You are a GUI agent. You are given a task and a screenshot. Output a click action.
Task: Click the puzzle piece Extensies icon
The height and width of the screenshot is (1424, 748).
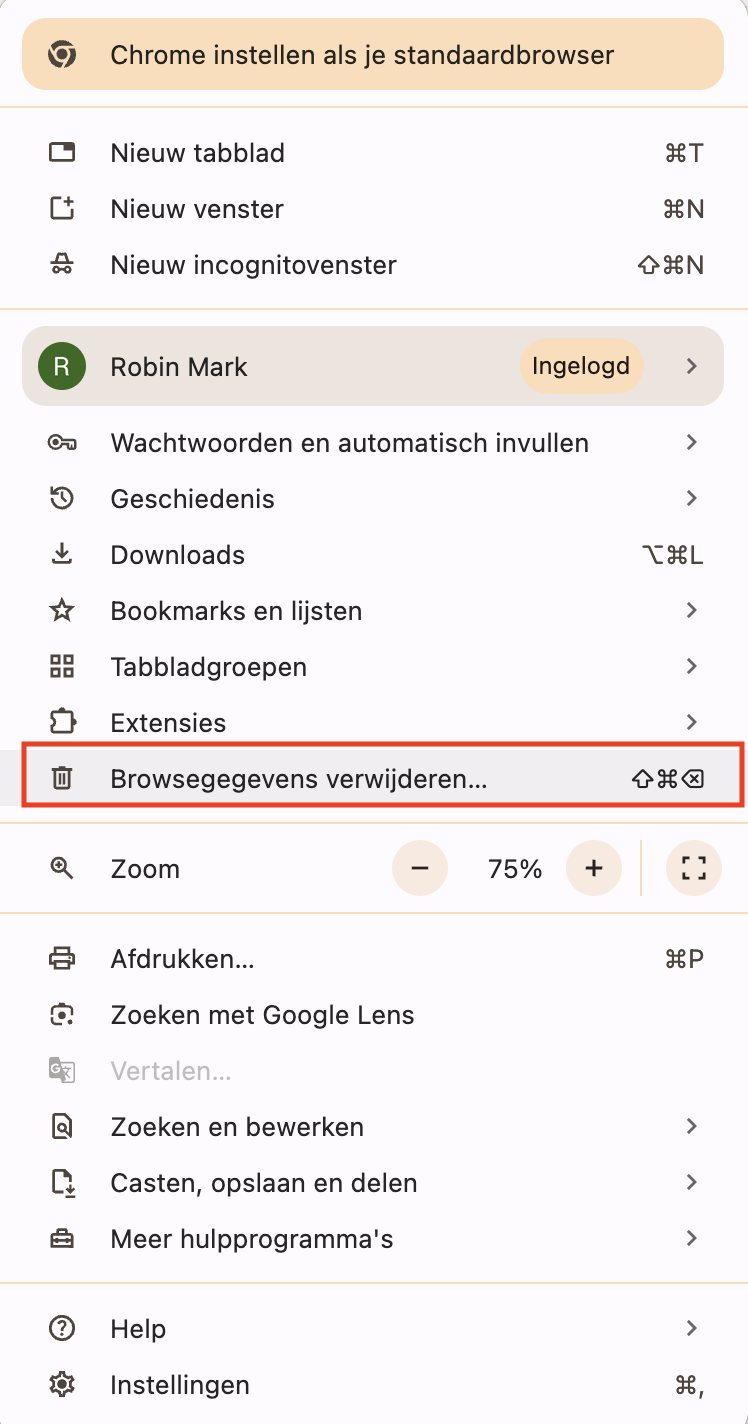(62, 722)
